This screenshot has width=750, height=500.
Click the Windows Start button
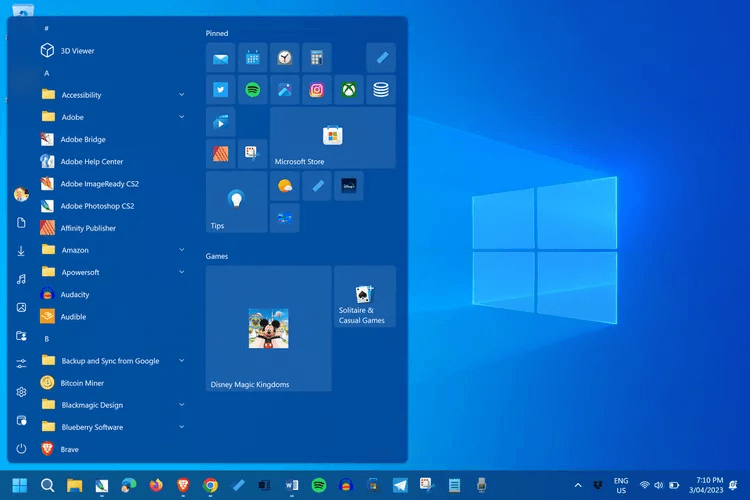pos(20,485)
